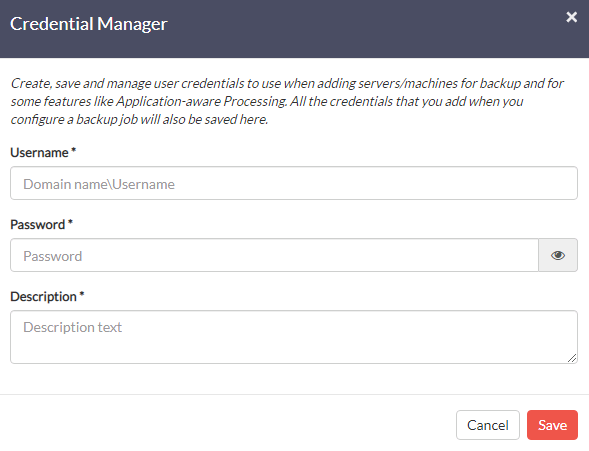This screenshot has width=589, height=451.
Task: Click into the Password input box
Action: click(x=275, y=255)
